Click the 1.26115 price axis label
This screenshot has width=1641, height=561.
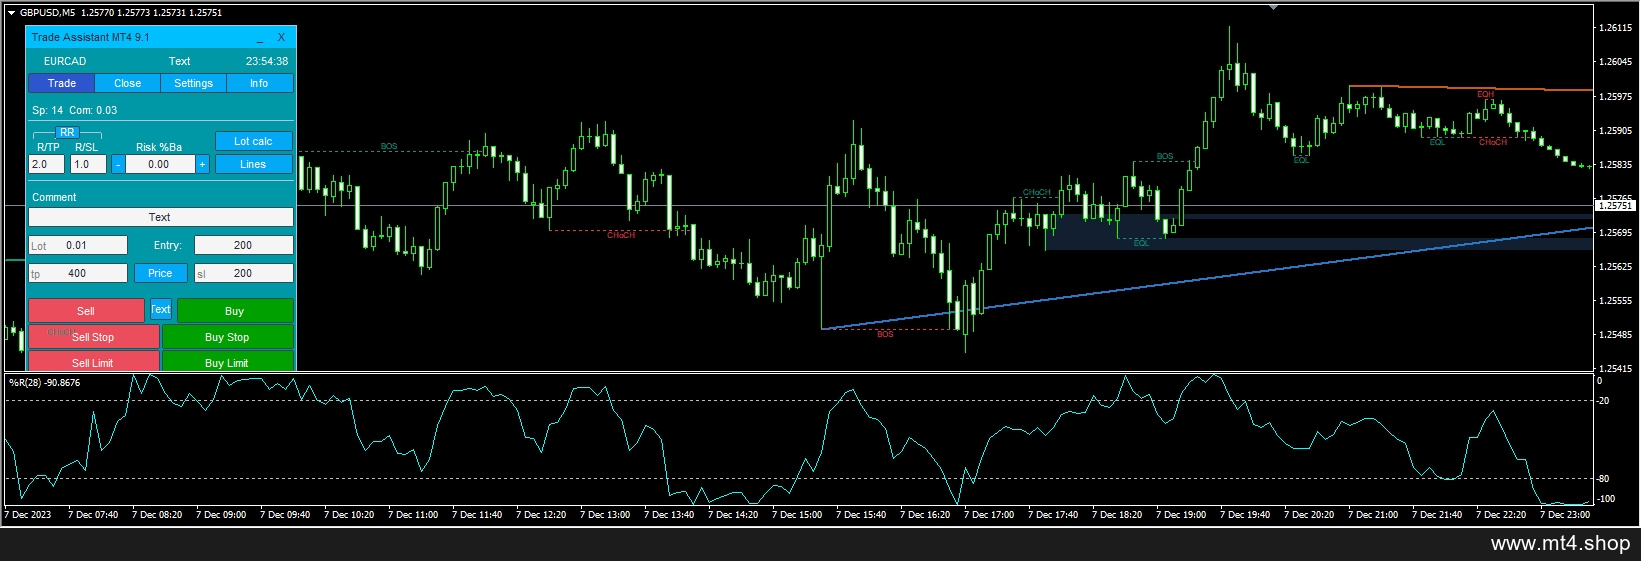tap(1616, 28)
